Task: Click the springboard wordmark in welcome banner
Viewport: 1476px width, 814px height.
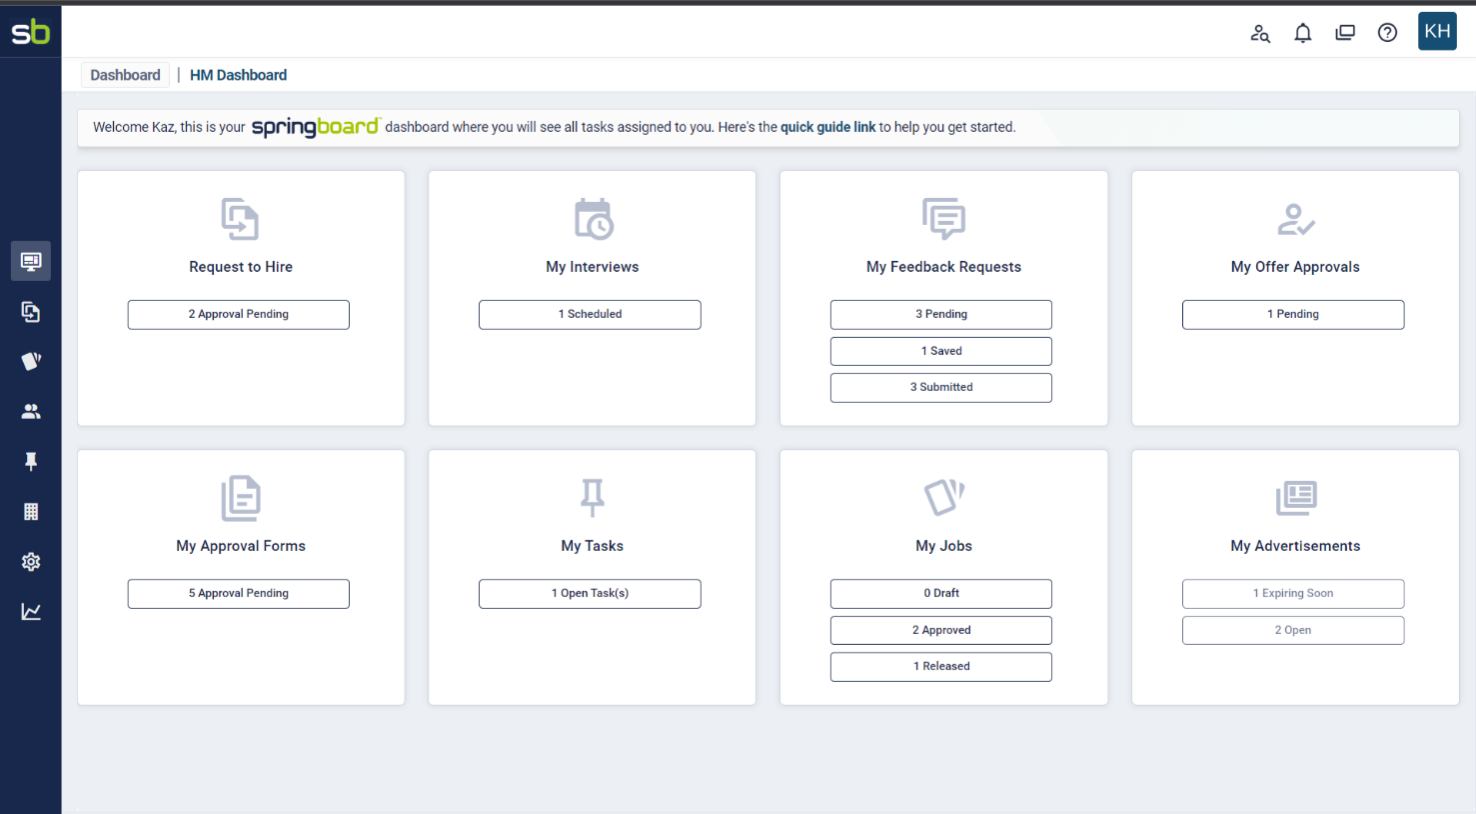Action: tap(315, 127)
